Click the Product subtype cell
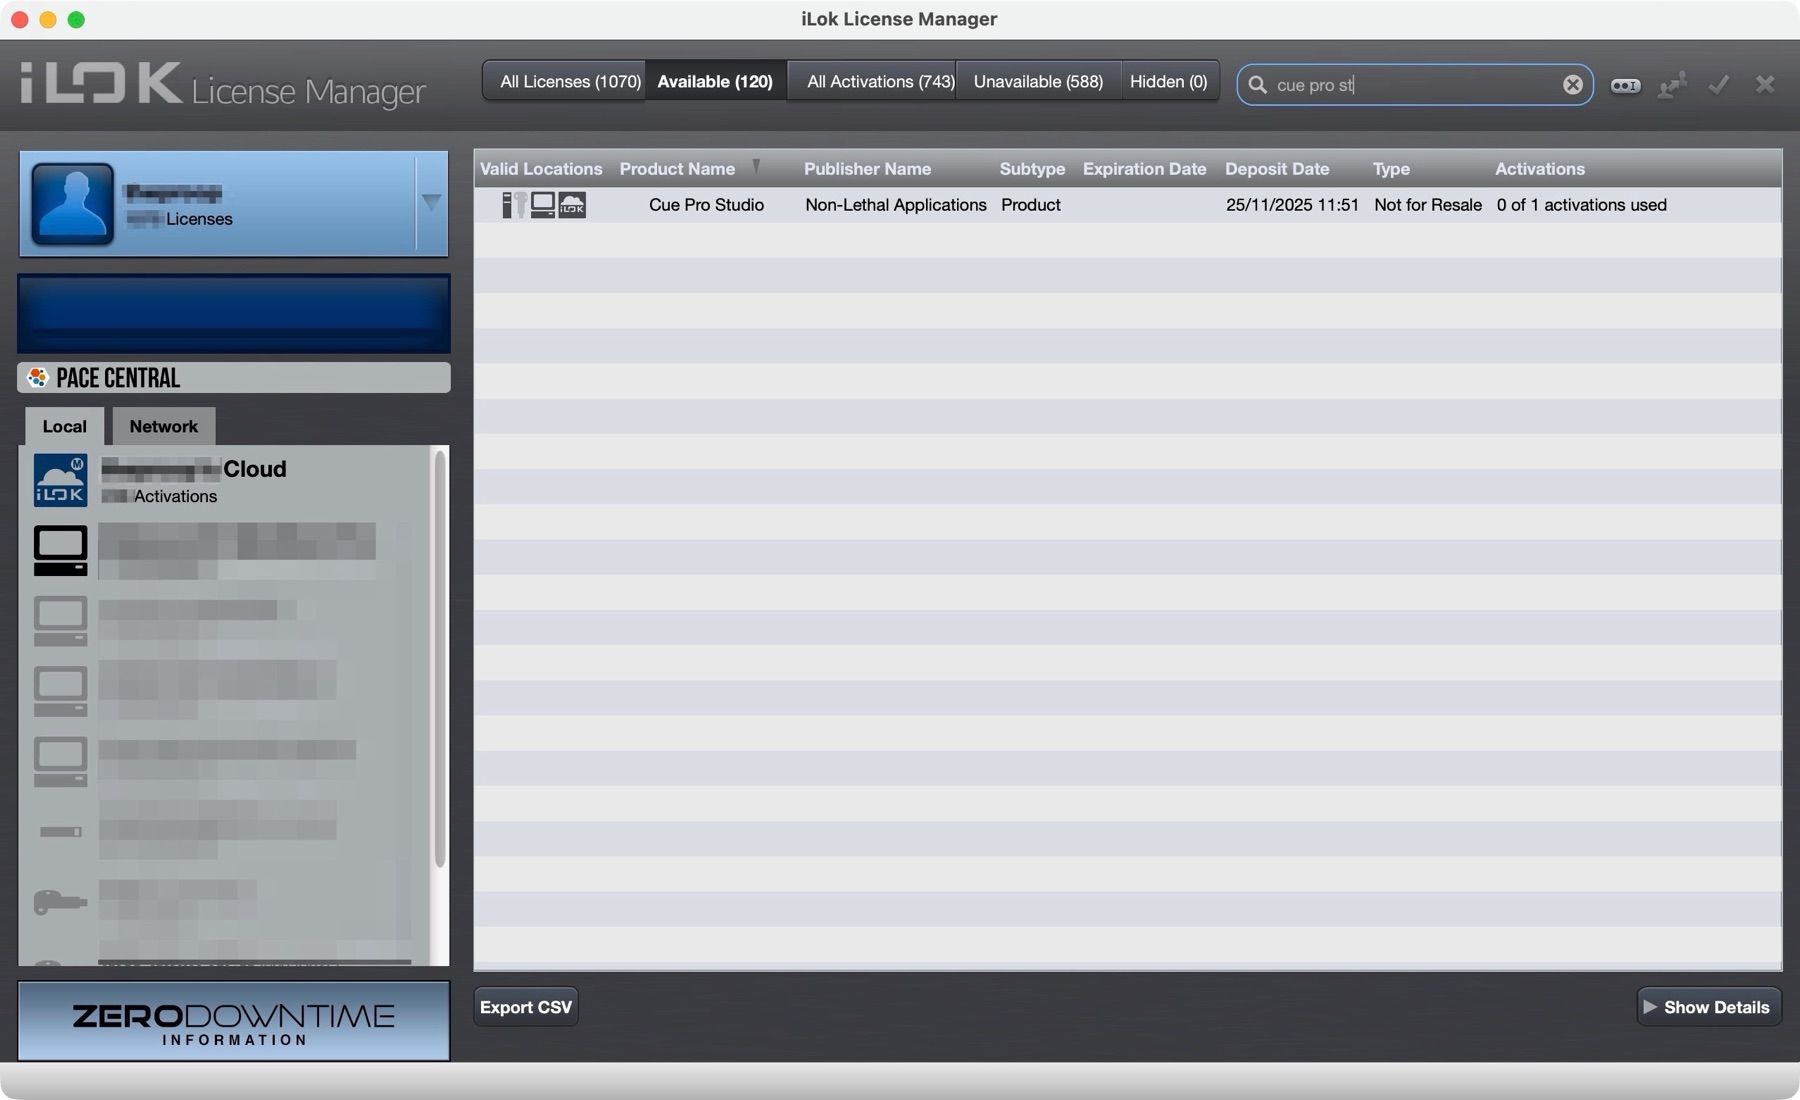This screenshot has height=1100, width=1800. pyautogui.click(x=1030, y=205)
